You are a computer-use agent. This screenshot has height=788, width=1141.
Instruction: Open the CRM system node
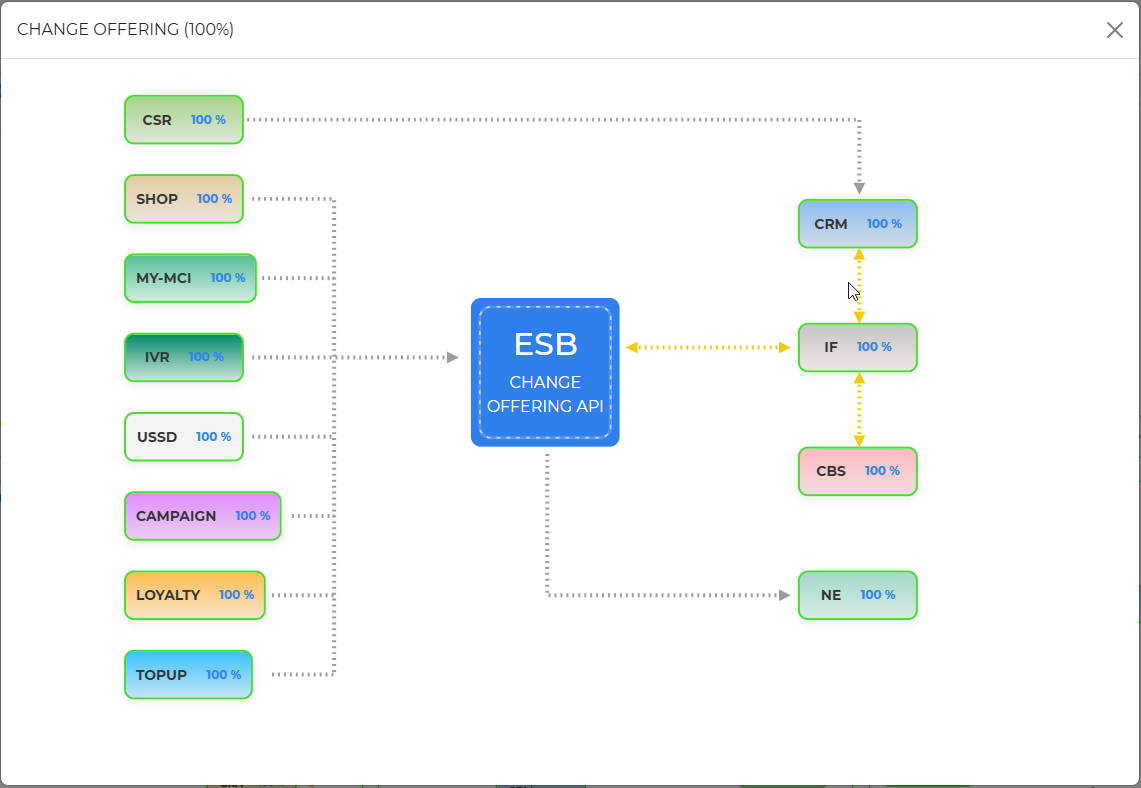pyautogui.click(x=857, y=224)
